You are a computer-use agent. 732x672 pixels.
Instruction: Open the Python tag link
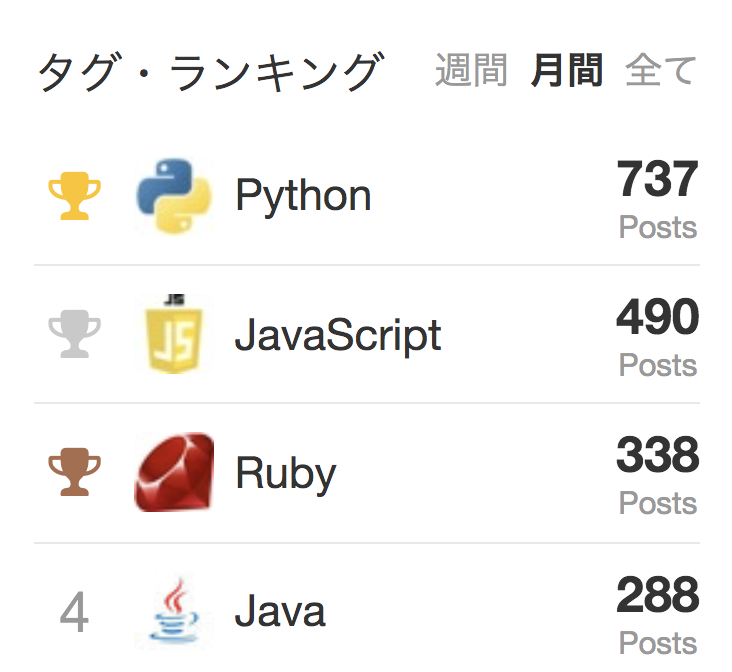(x=303, y=196)
